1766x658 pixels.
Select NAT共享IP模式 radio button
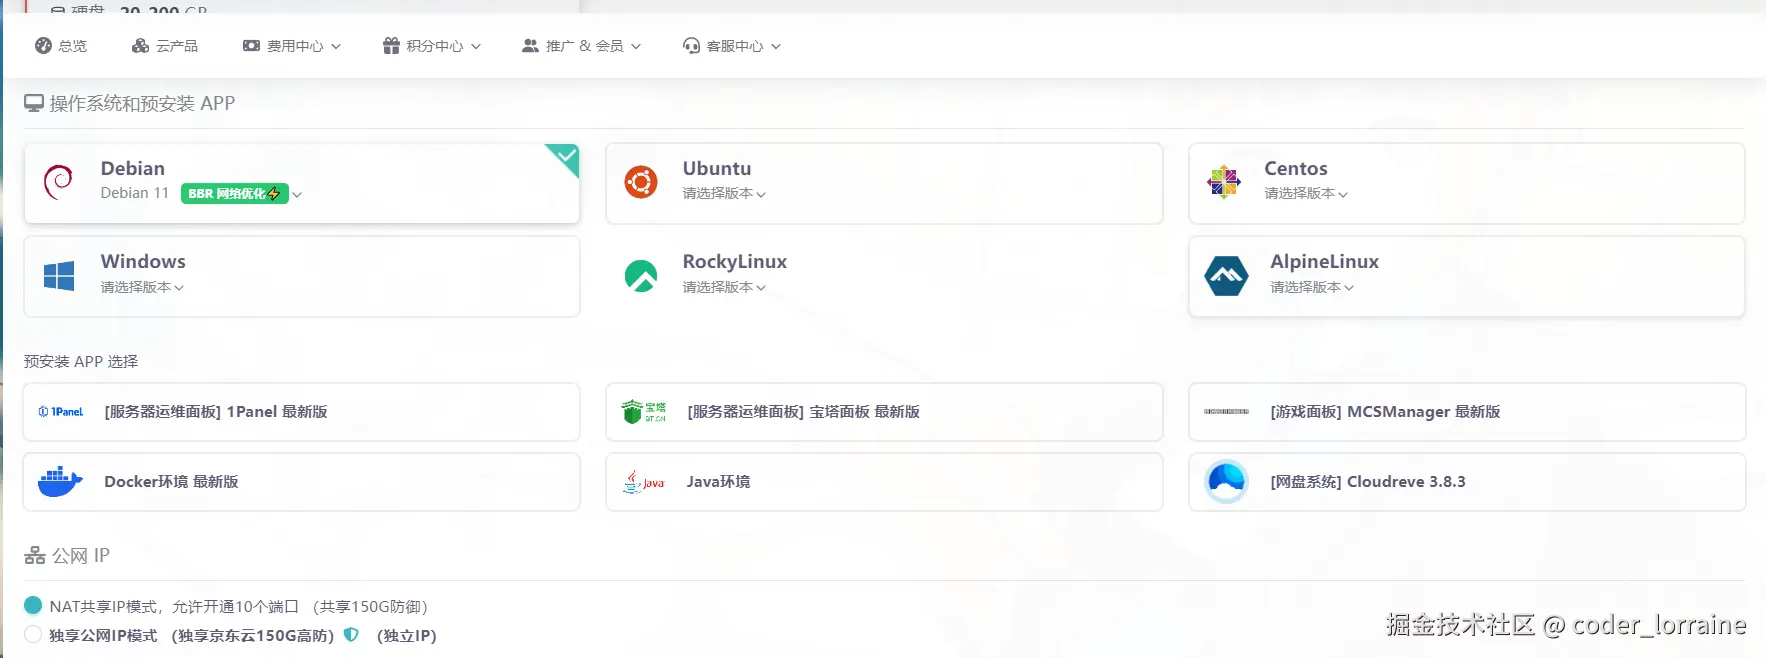pyautogui.click(x=33, y=605)
